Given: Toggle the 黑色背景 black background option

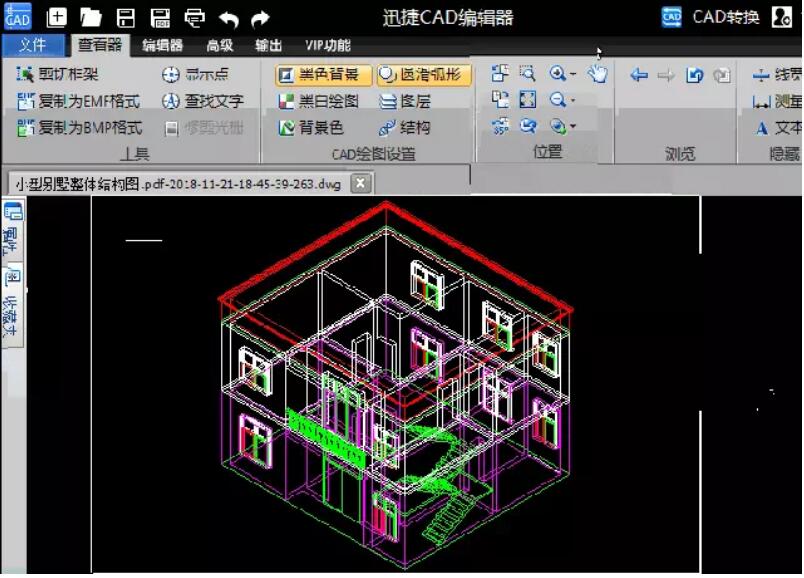Looking at the screenshot, I should [x=323, y=75].
